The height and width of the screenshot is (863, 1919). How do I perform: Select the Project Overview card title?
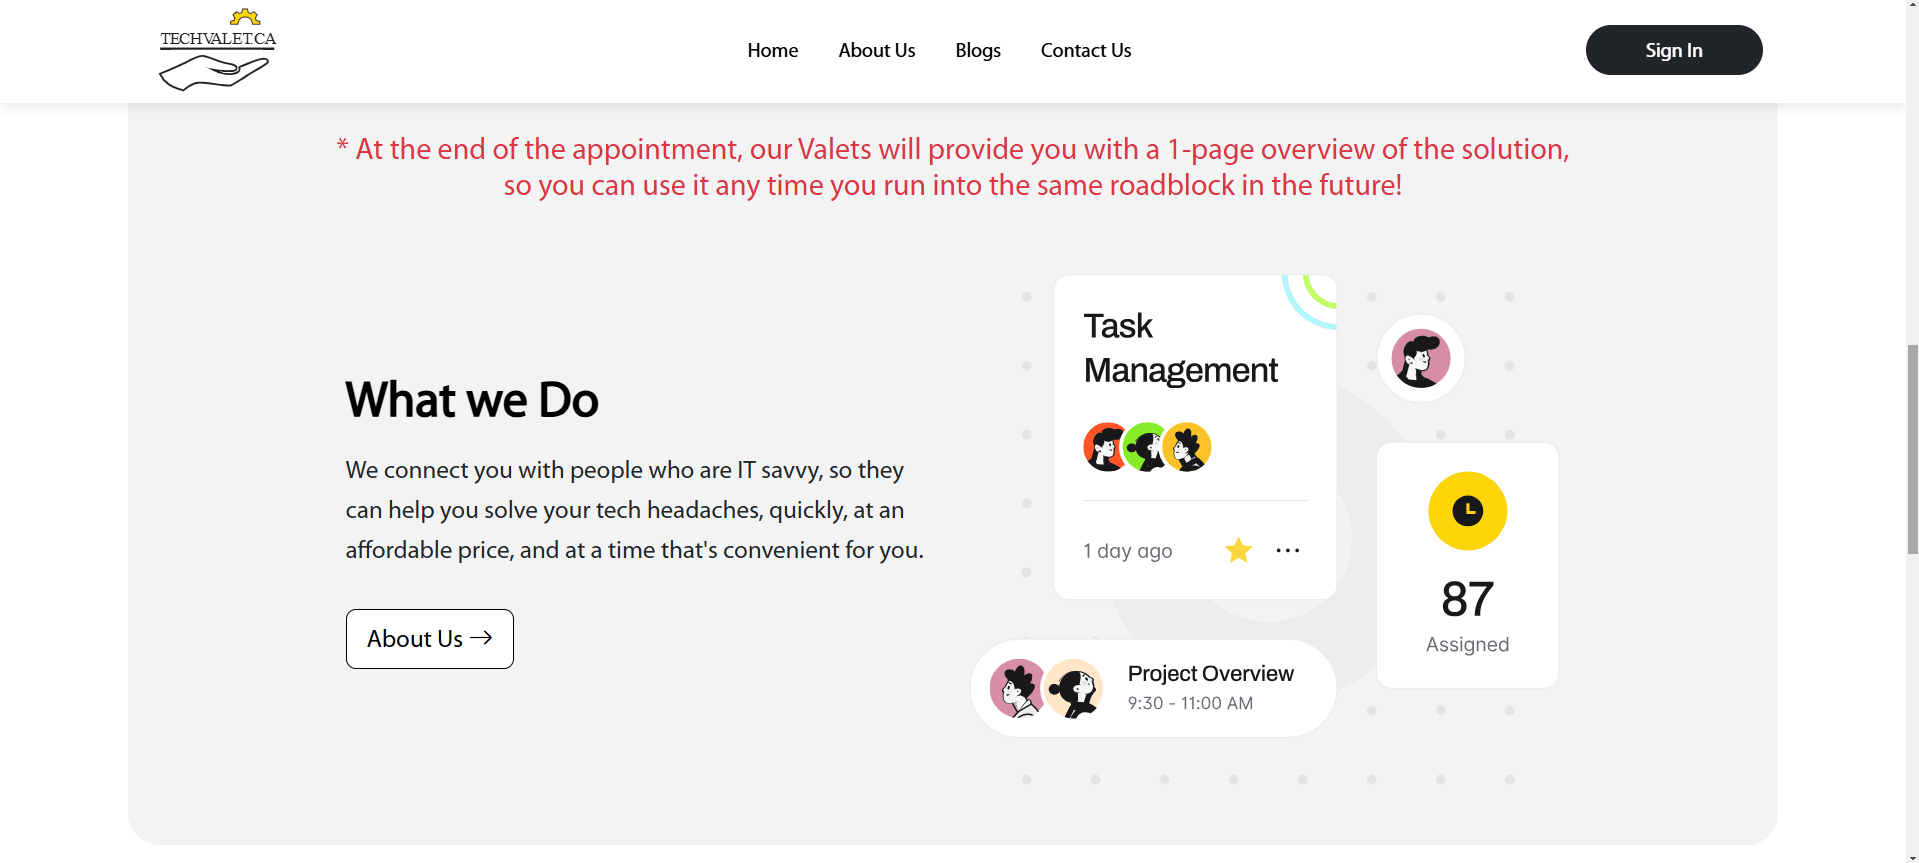pyautogui.click(x=1210, y=673)
